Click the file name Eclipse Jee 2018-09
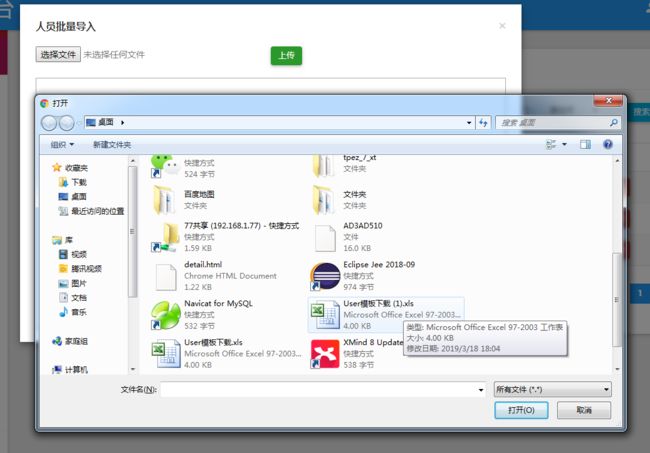Viewport: 650px width, 453px height. click(379, 264)
